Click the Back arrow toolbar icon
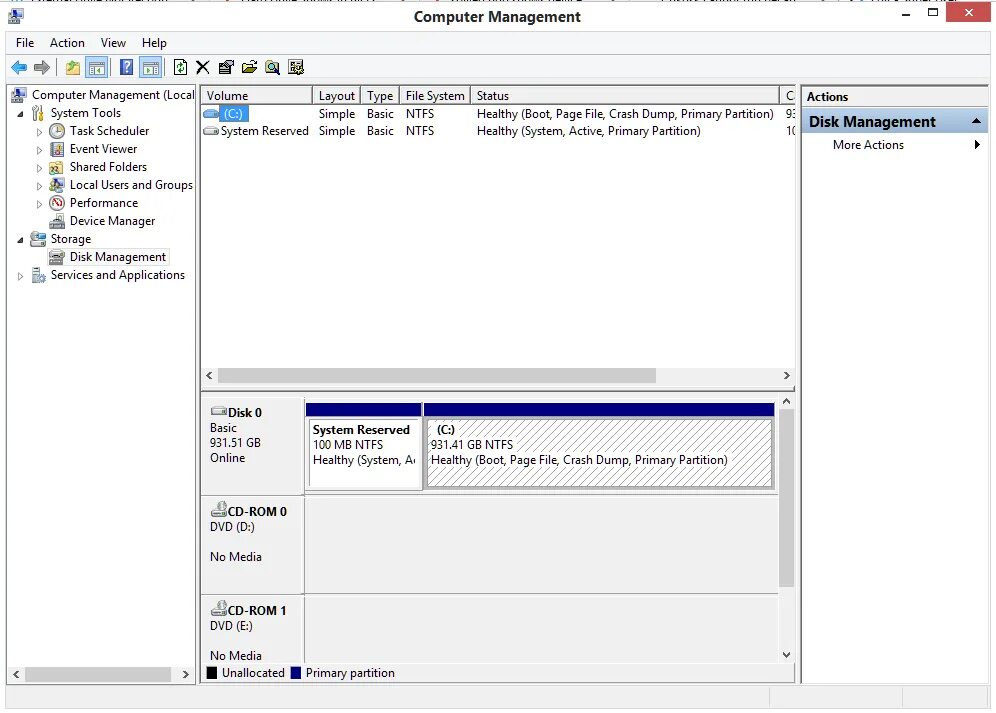The width and height of the screenshot is (996, 713). pyautogui.click(x=19, y=67)
